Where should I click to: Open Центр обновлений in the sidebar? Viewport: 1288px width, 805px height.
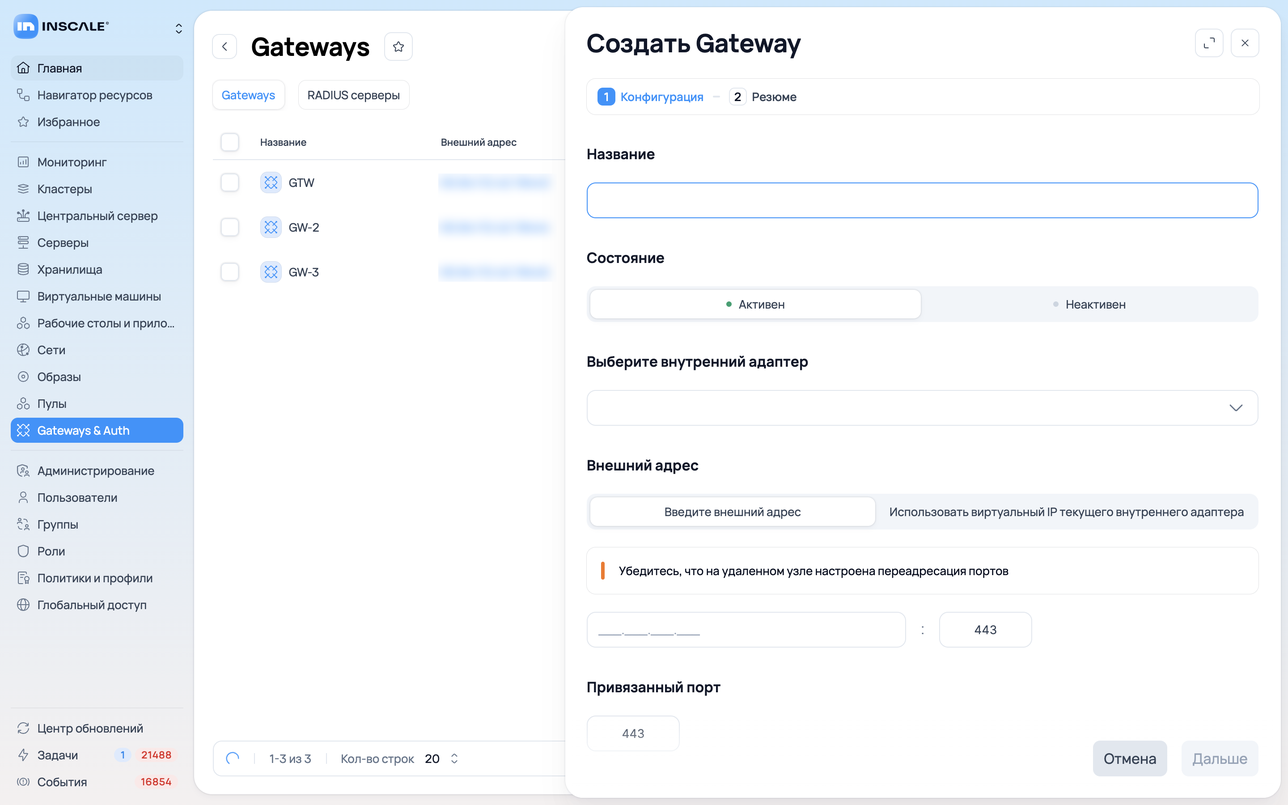point(97,728)
